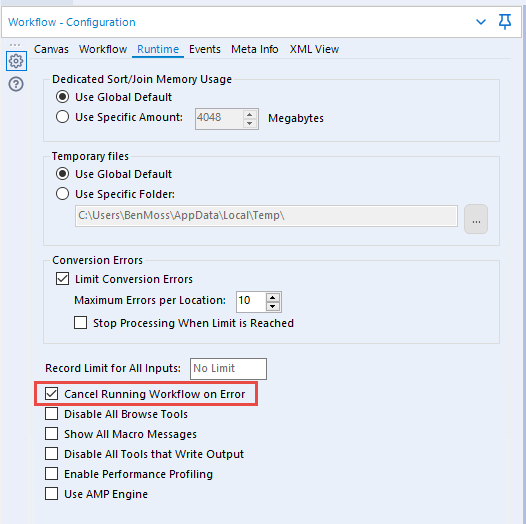Increase memory amount with up spinner arrow
Image resolution: width=526 pixels, height=524 pixels.
pos(249,115)
